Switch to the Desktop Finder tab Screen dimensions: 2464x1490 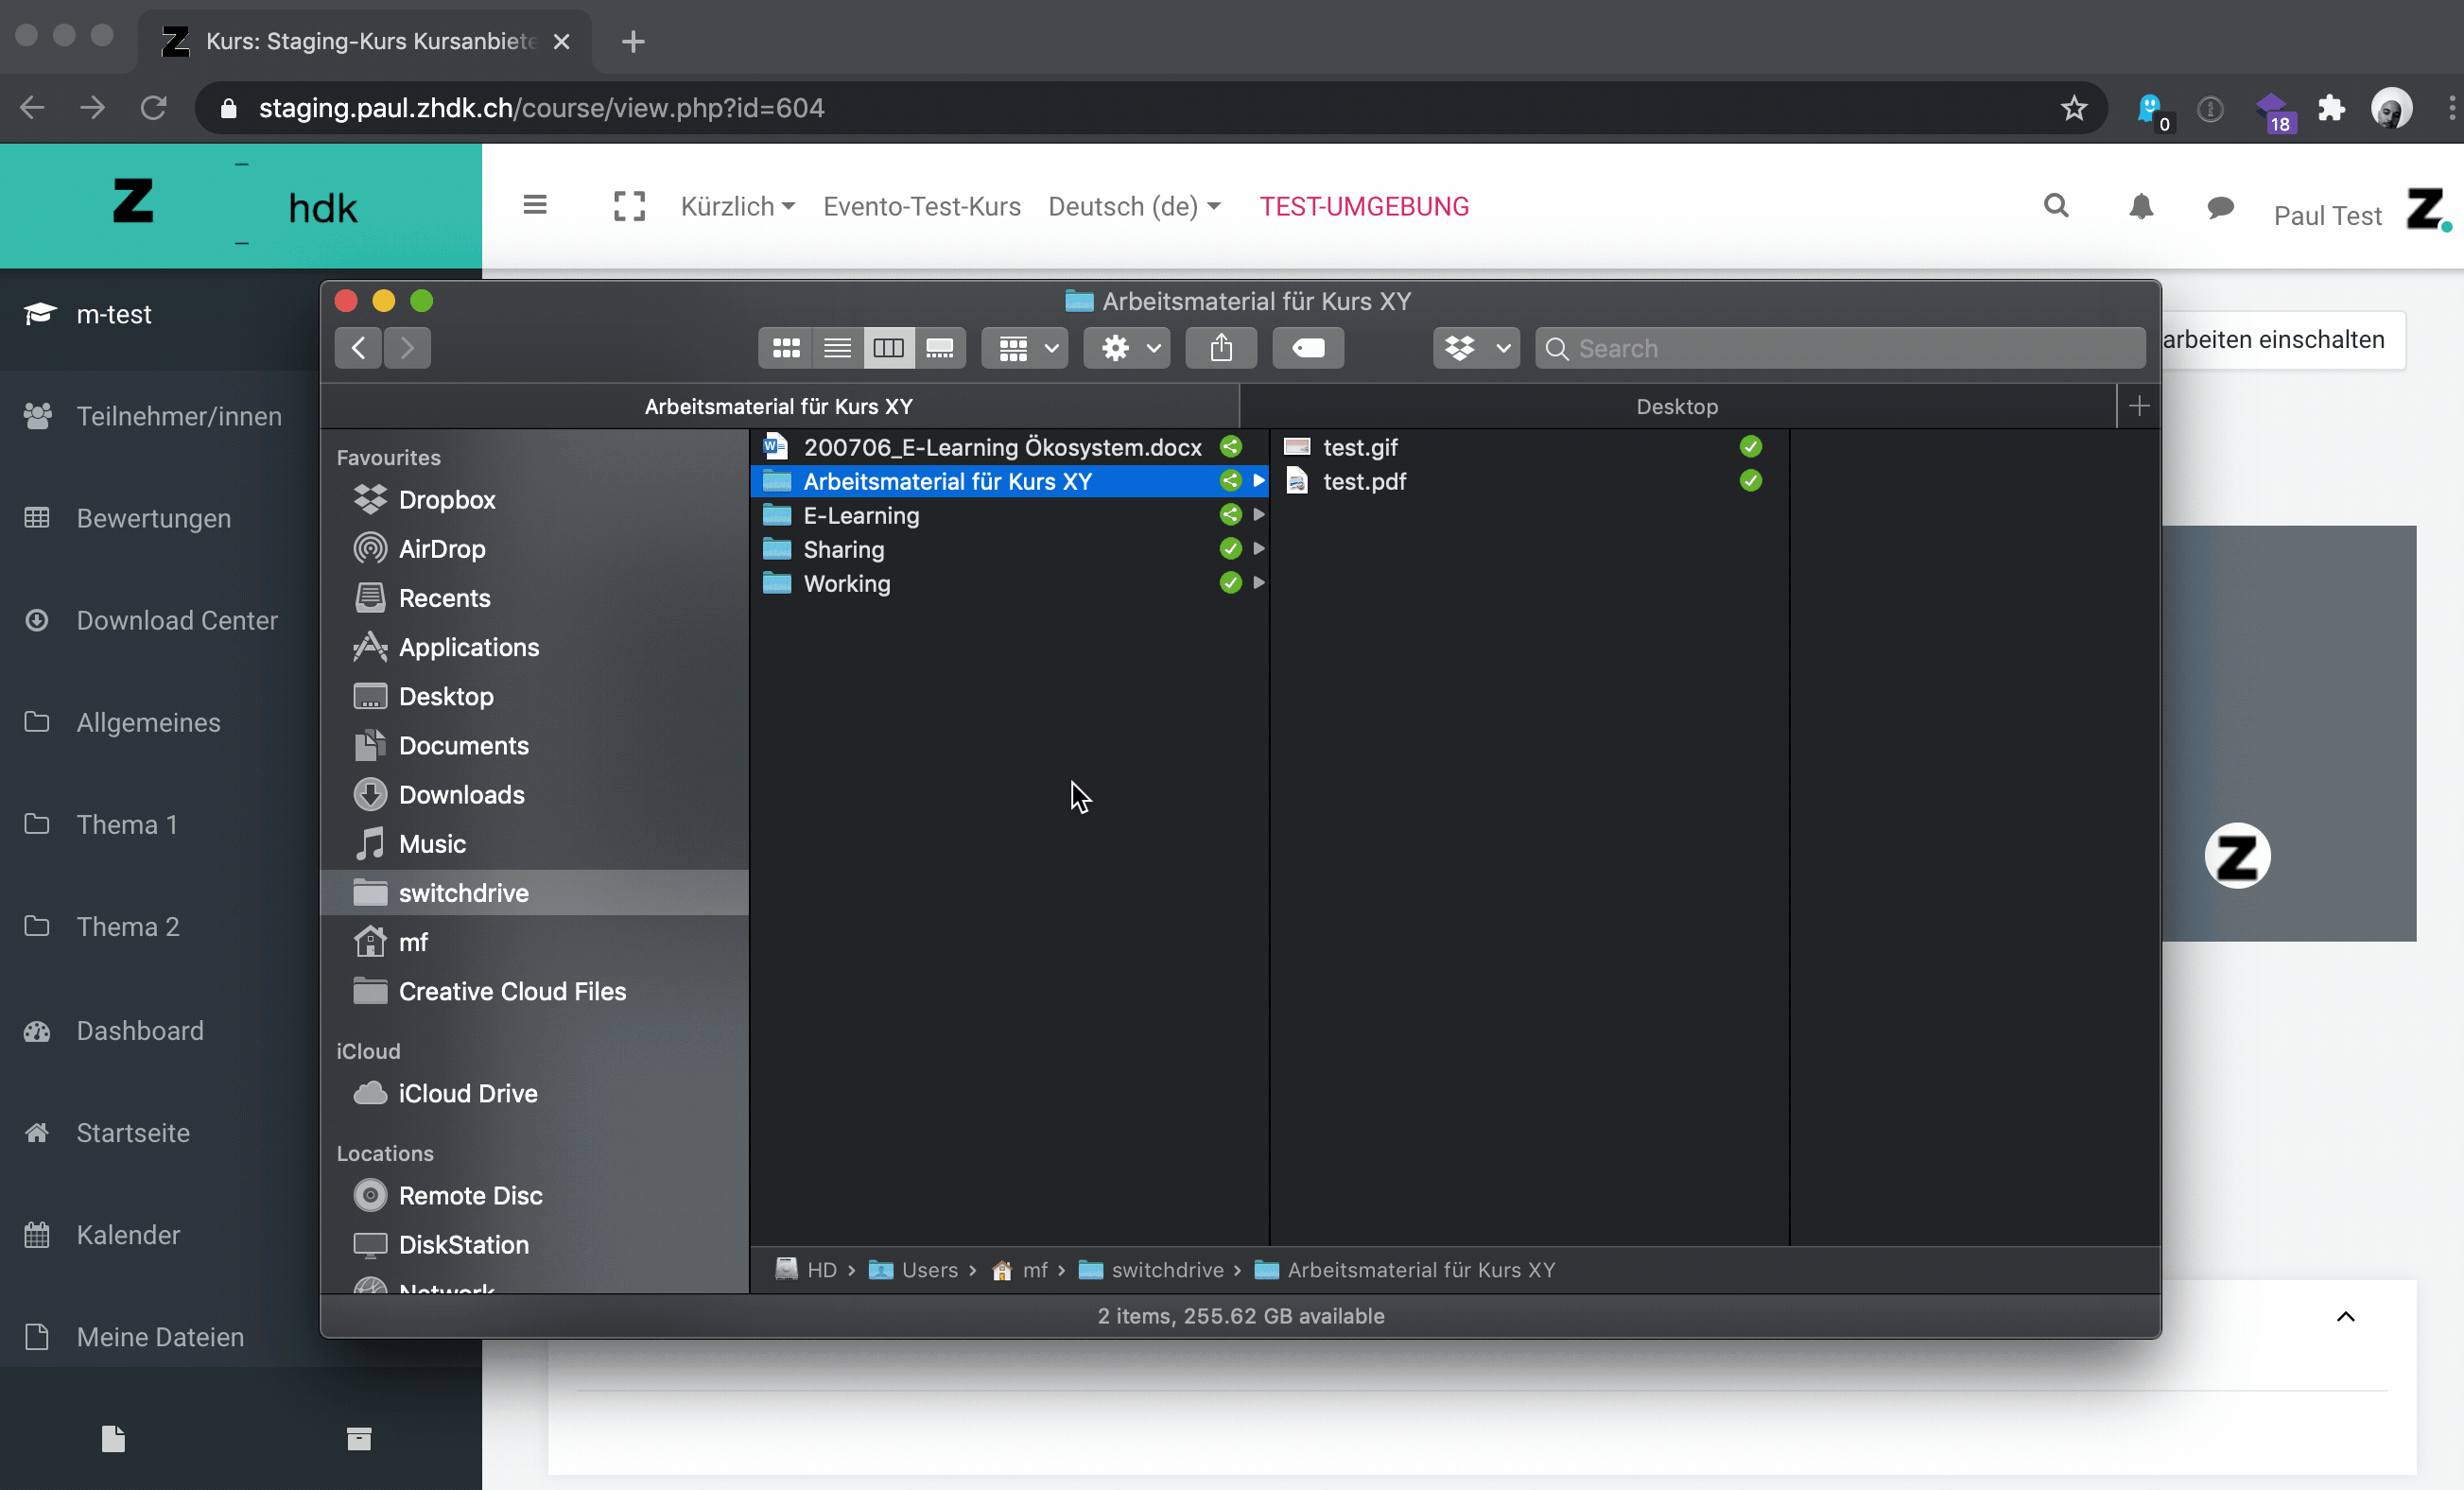pos(1676,407)
